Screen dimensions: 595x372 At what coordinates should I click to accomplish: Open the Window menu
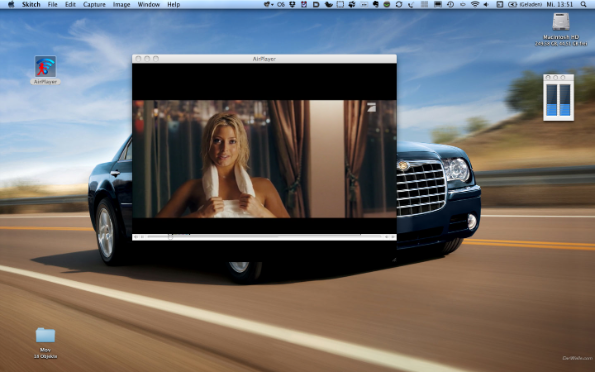point(148,5)
